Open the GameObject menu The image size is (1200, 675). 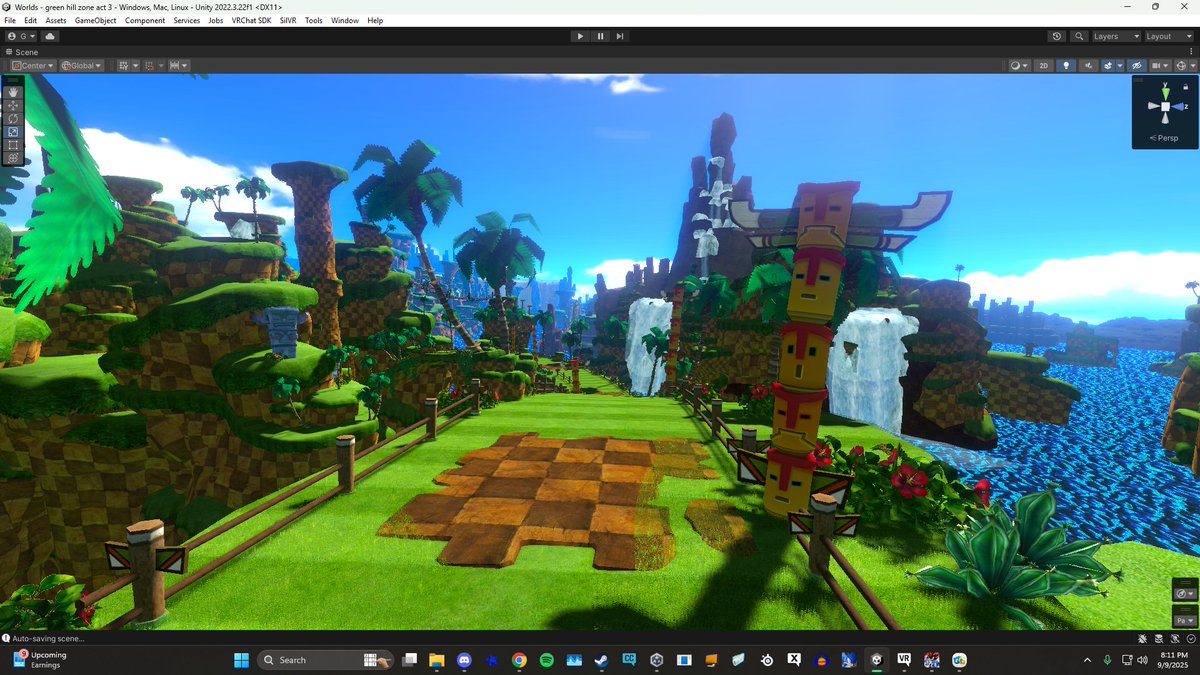tap(95, 20)
